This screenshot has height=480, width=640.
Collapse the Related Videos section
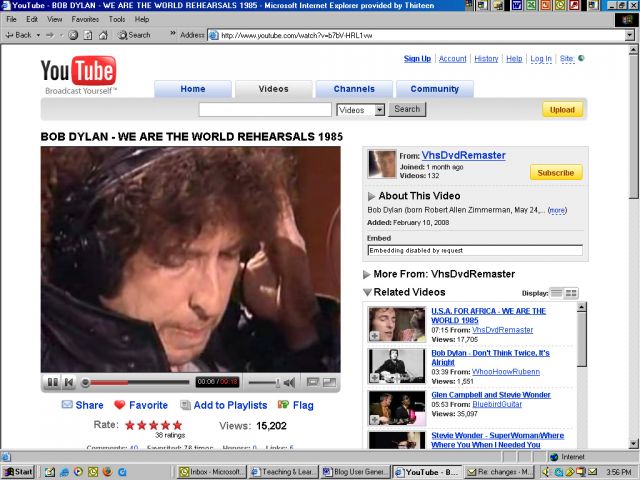[367, 292]
